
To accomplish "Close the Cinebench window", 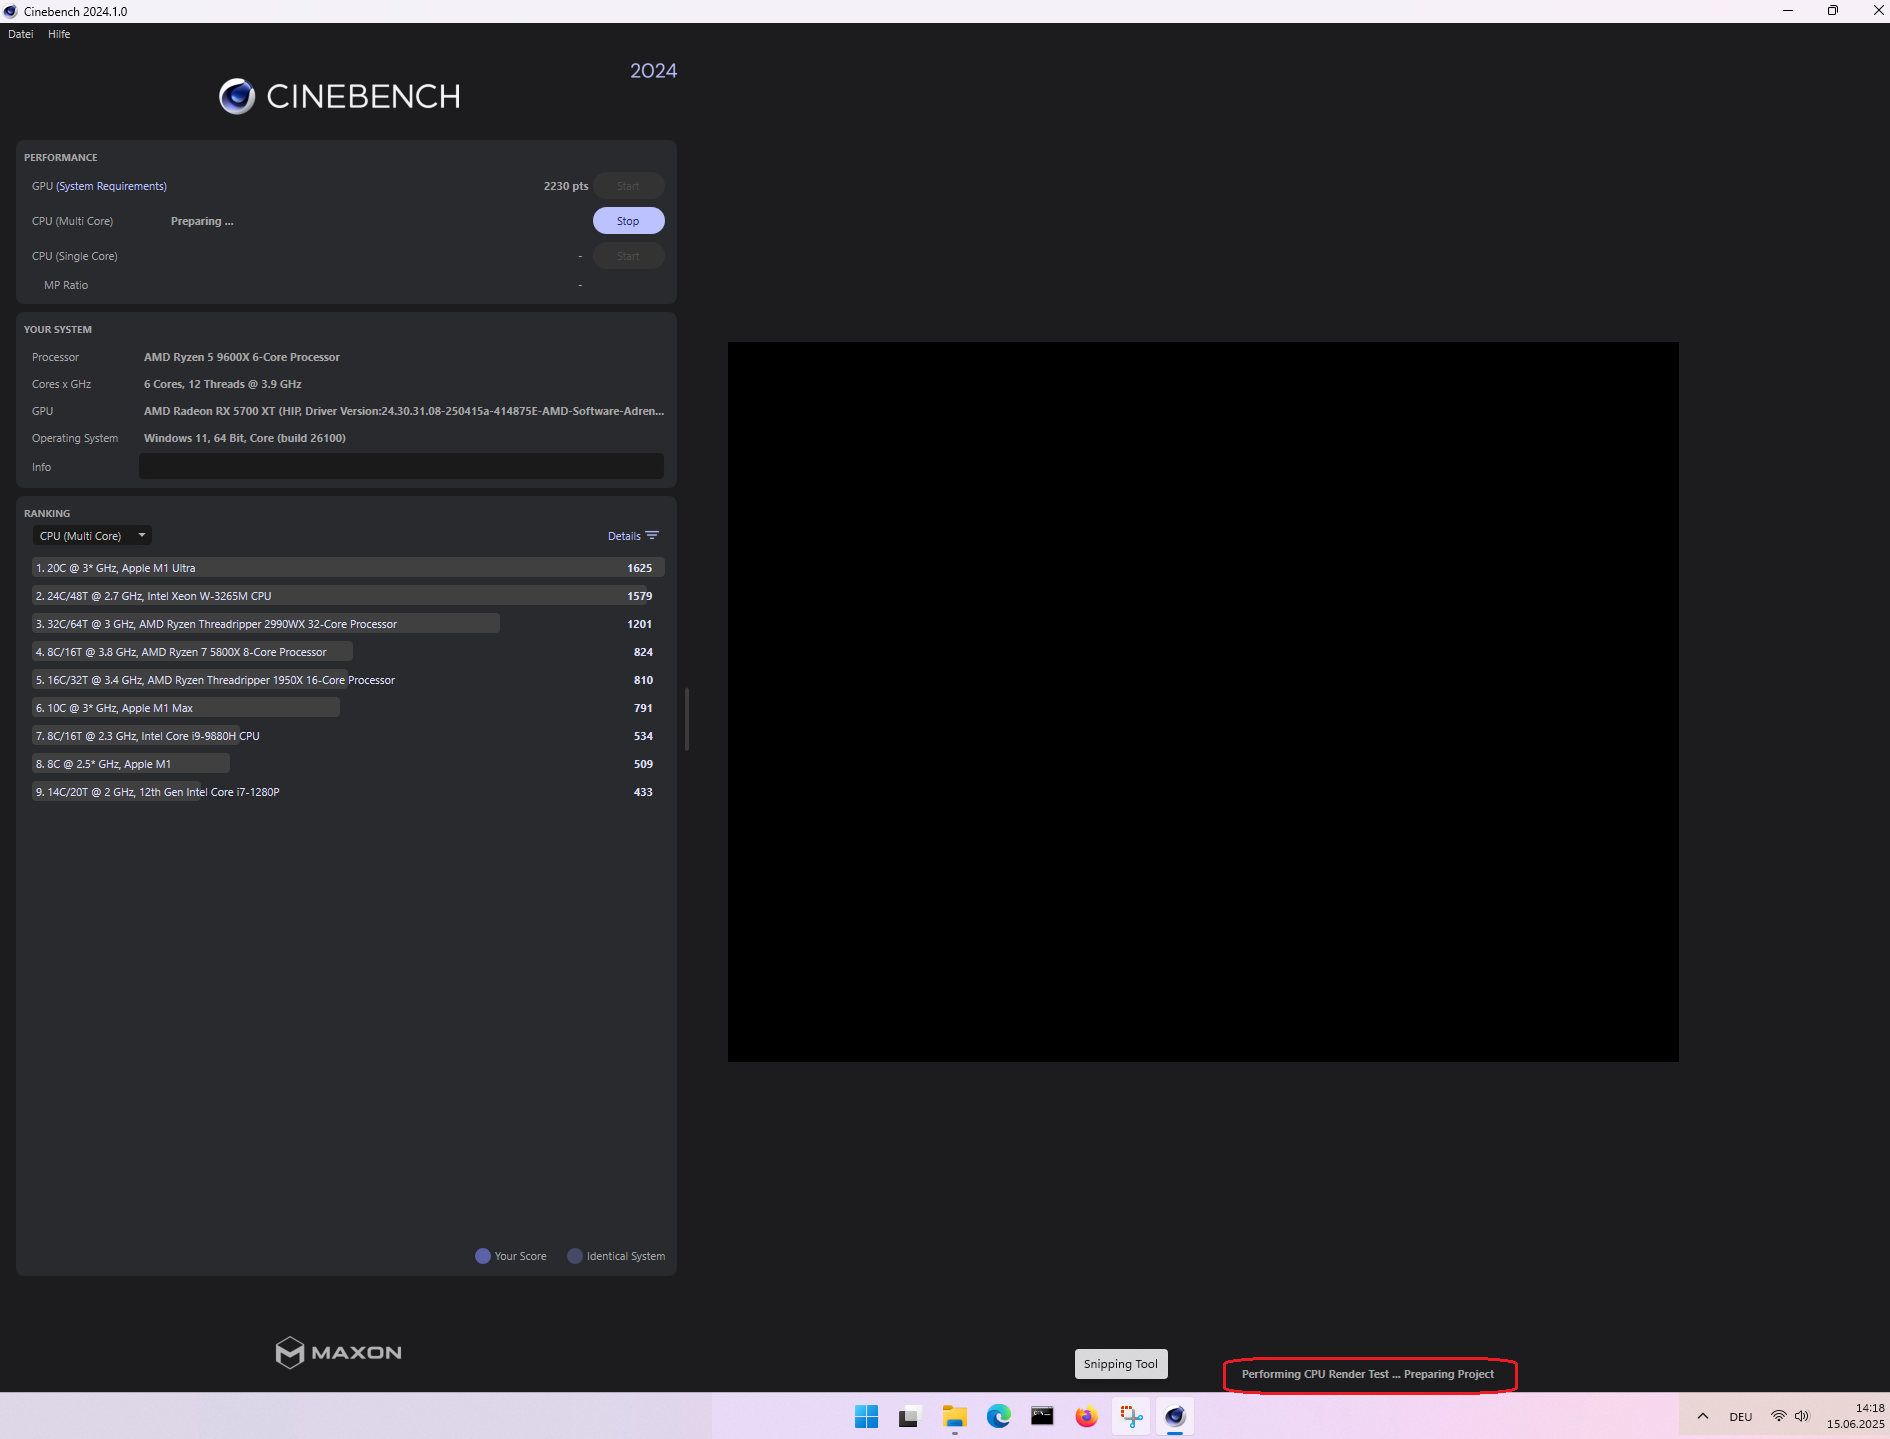I will click(1878, 11).
